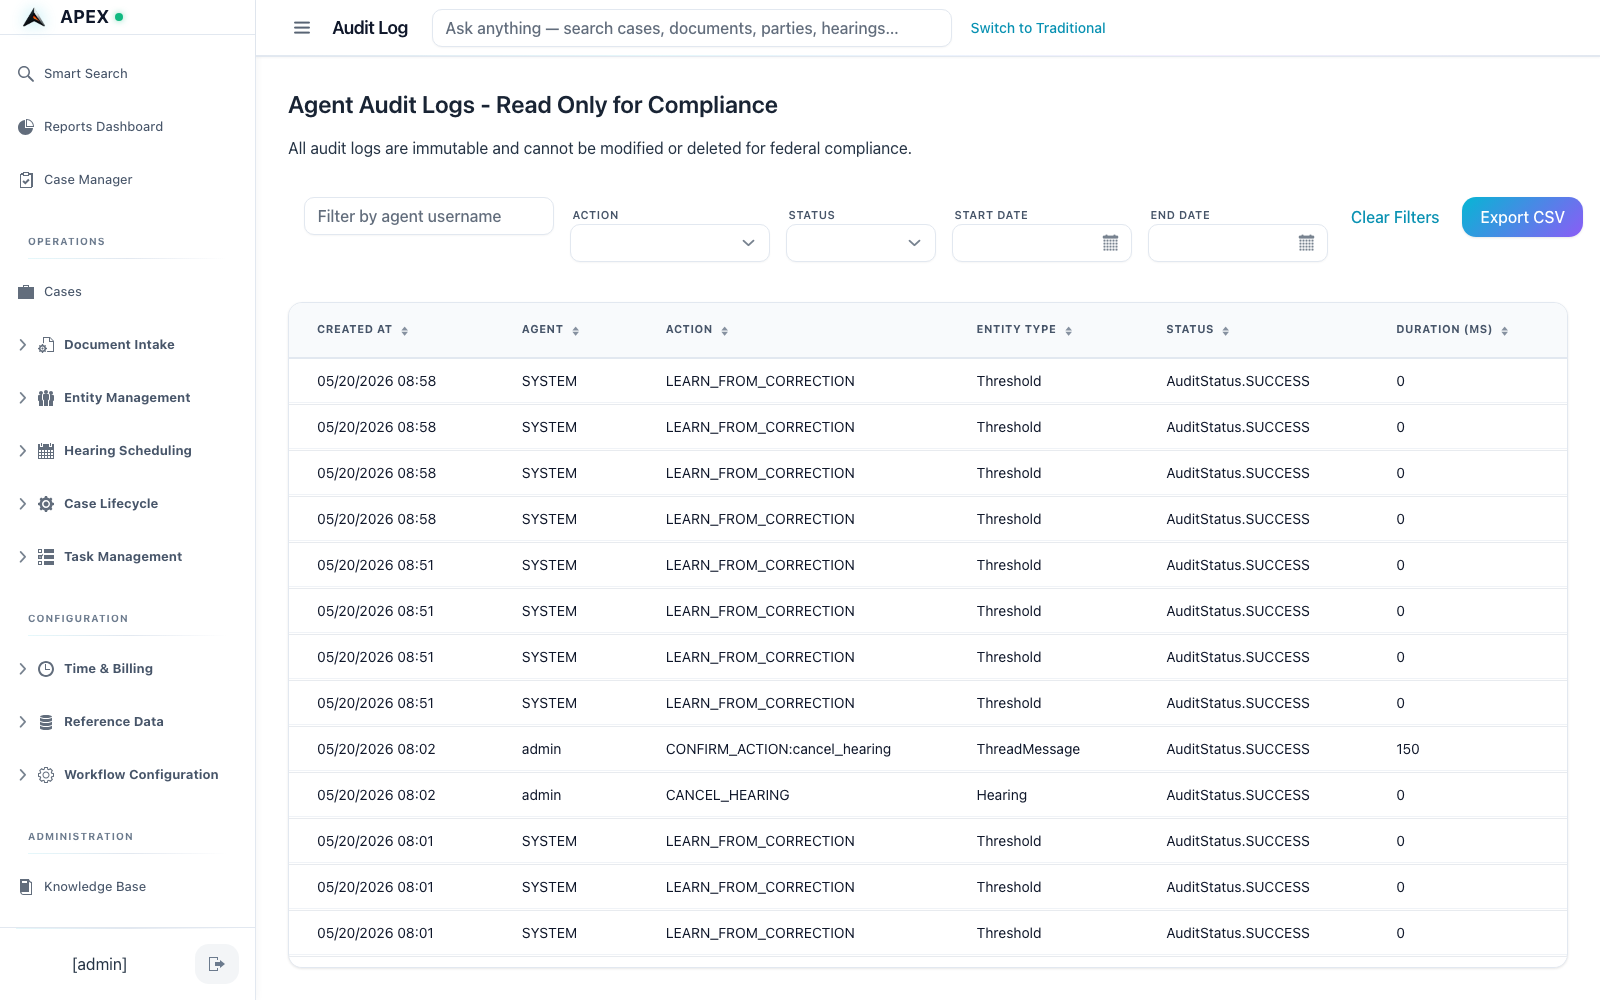Click the Hearing entity type cell

coord(1001,795)
